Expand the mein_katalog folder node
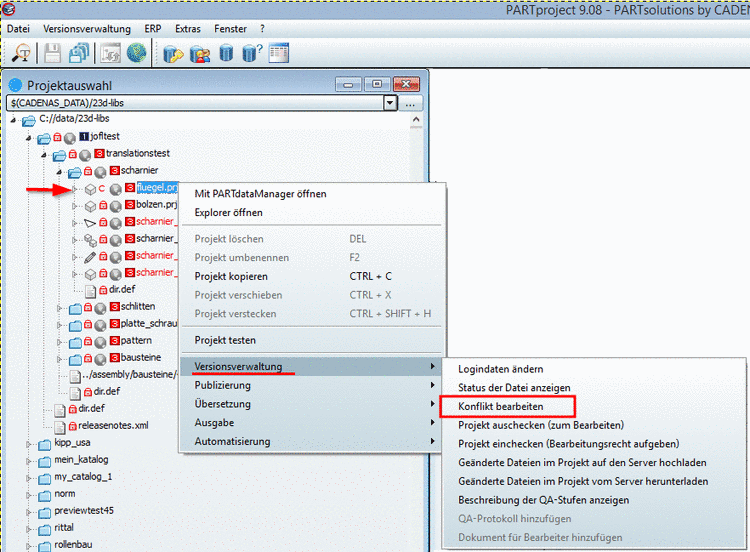The height and width of the screenshot is (552, 750). click(x=29, y=462)
